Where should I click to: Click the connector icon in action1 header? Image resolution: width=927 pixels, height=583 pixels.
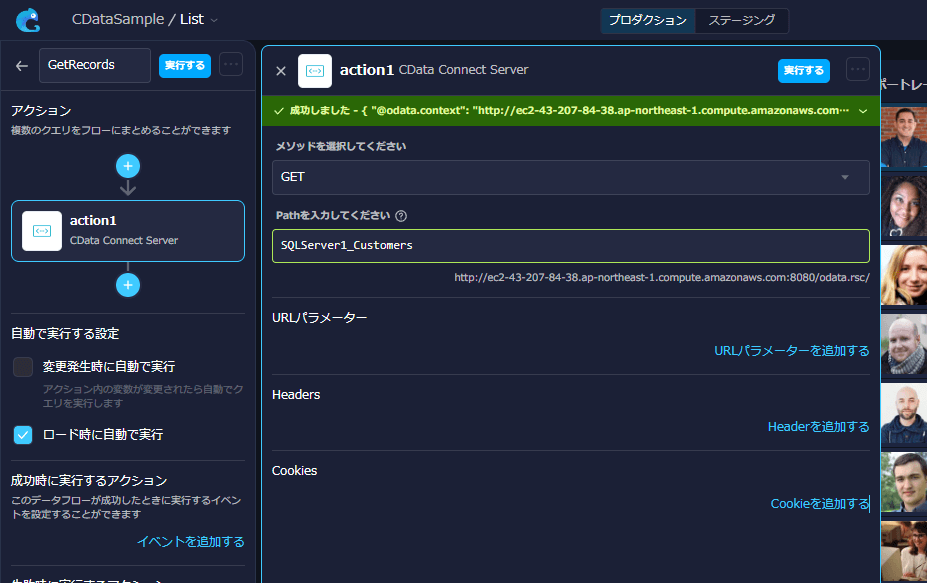(315, 71)
